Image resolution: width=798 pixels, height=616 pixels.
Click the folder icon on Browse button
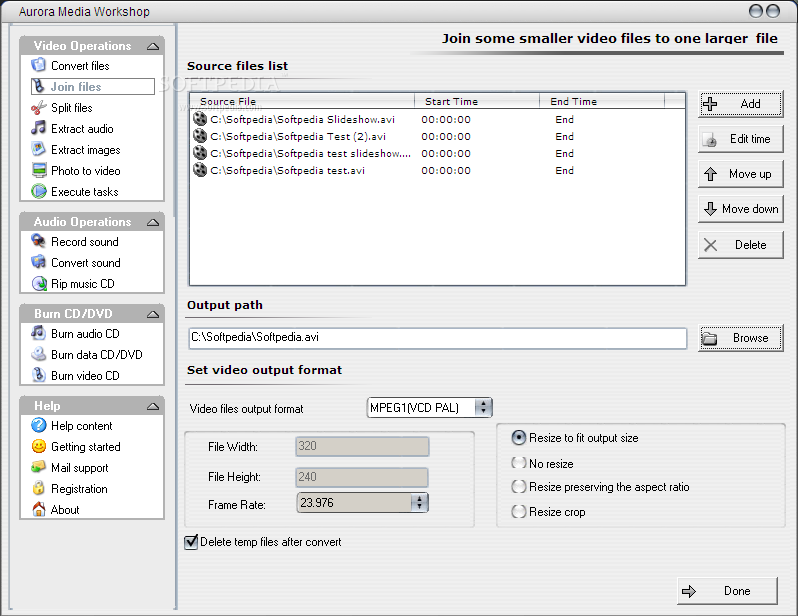coord(709,338)
